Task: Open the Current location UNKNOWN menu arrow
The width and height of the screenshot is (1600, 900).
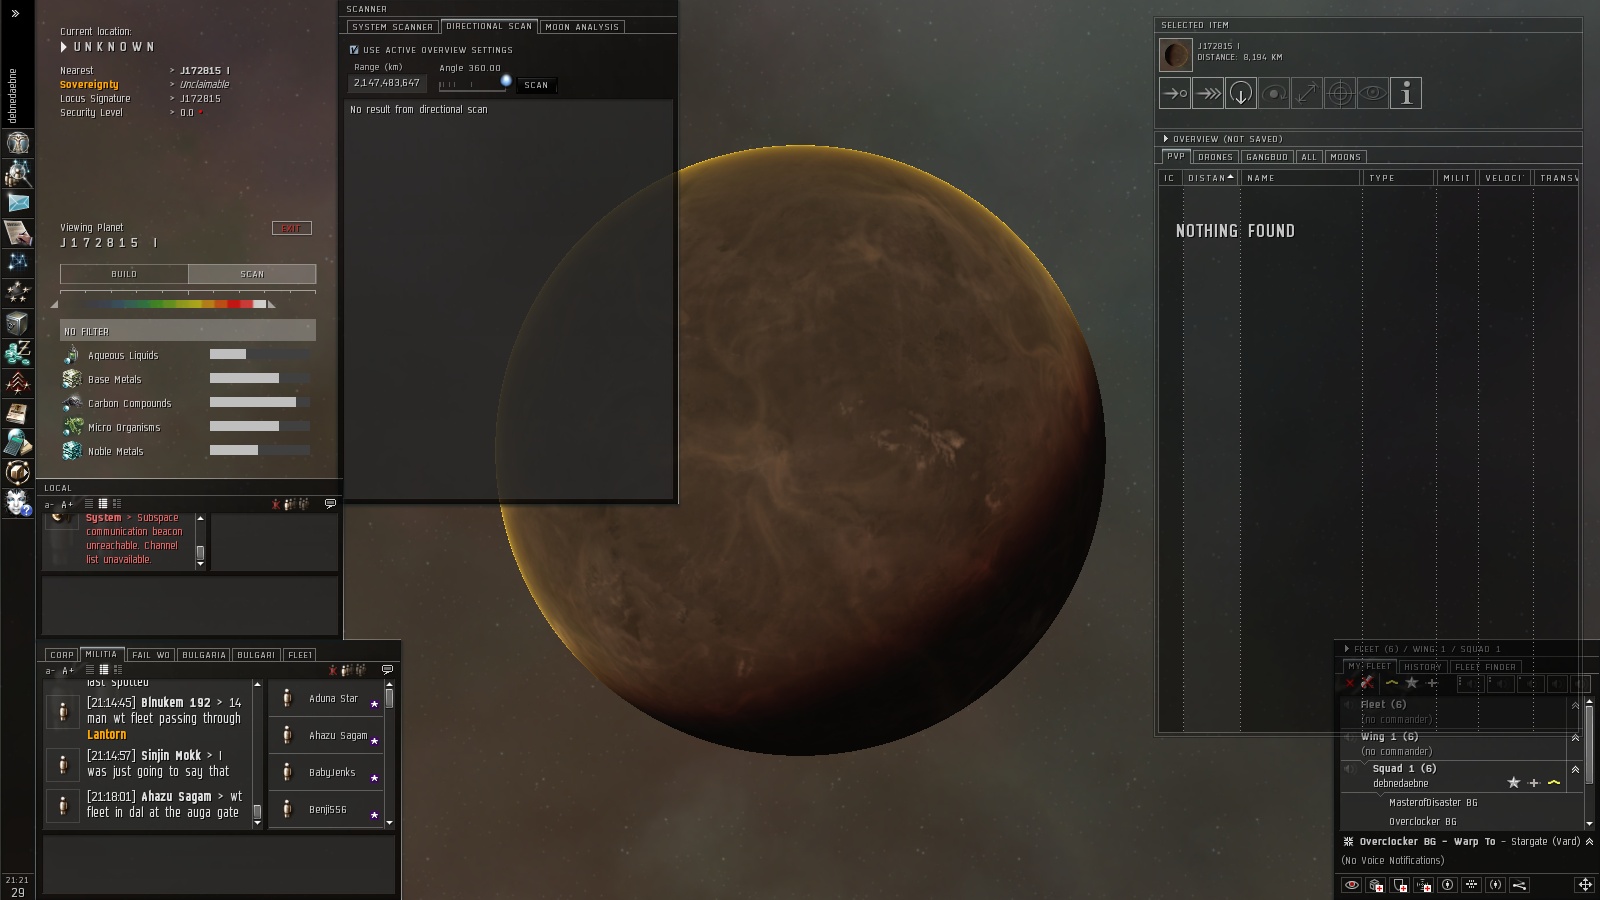Action: coord(64,47)
